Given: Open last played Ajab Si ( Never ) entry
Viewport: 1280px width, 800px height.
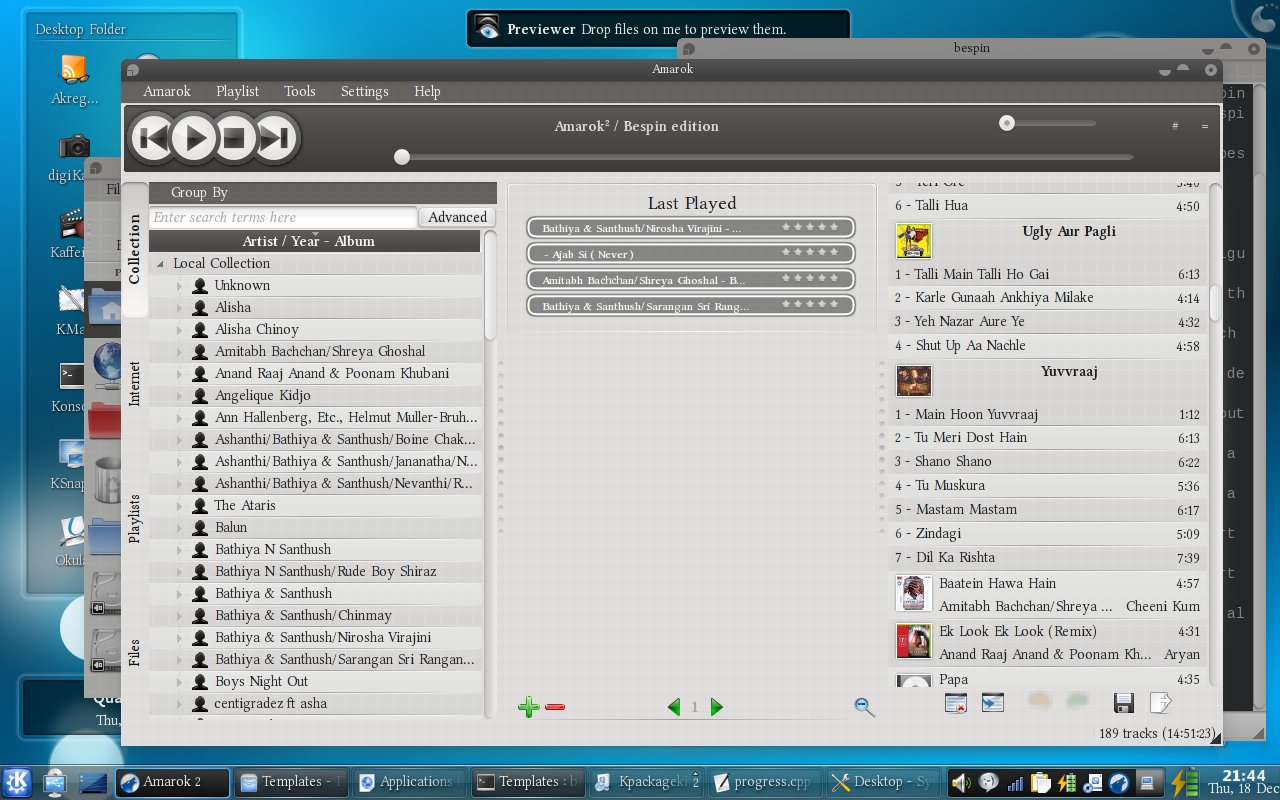Looking at the screenshot, I should pyautogui.click(x=691, y=254).
